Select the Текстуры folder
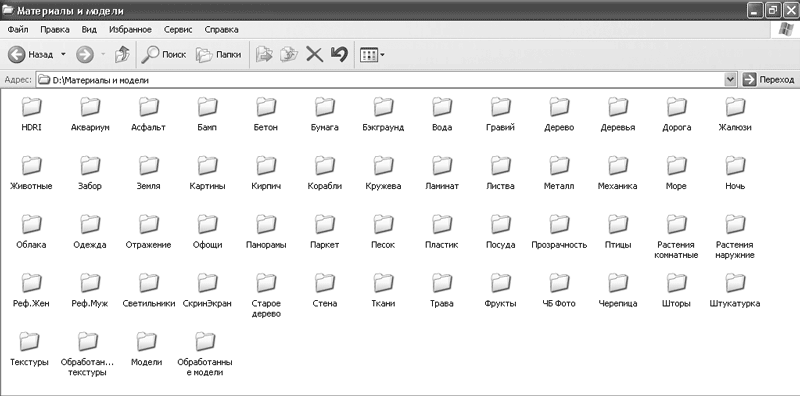Viewport: 800px width, 396px height. click(x=29, y=350)
